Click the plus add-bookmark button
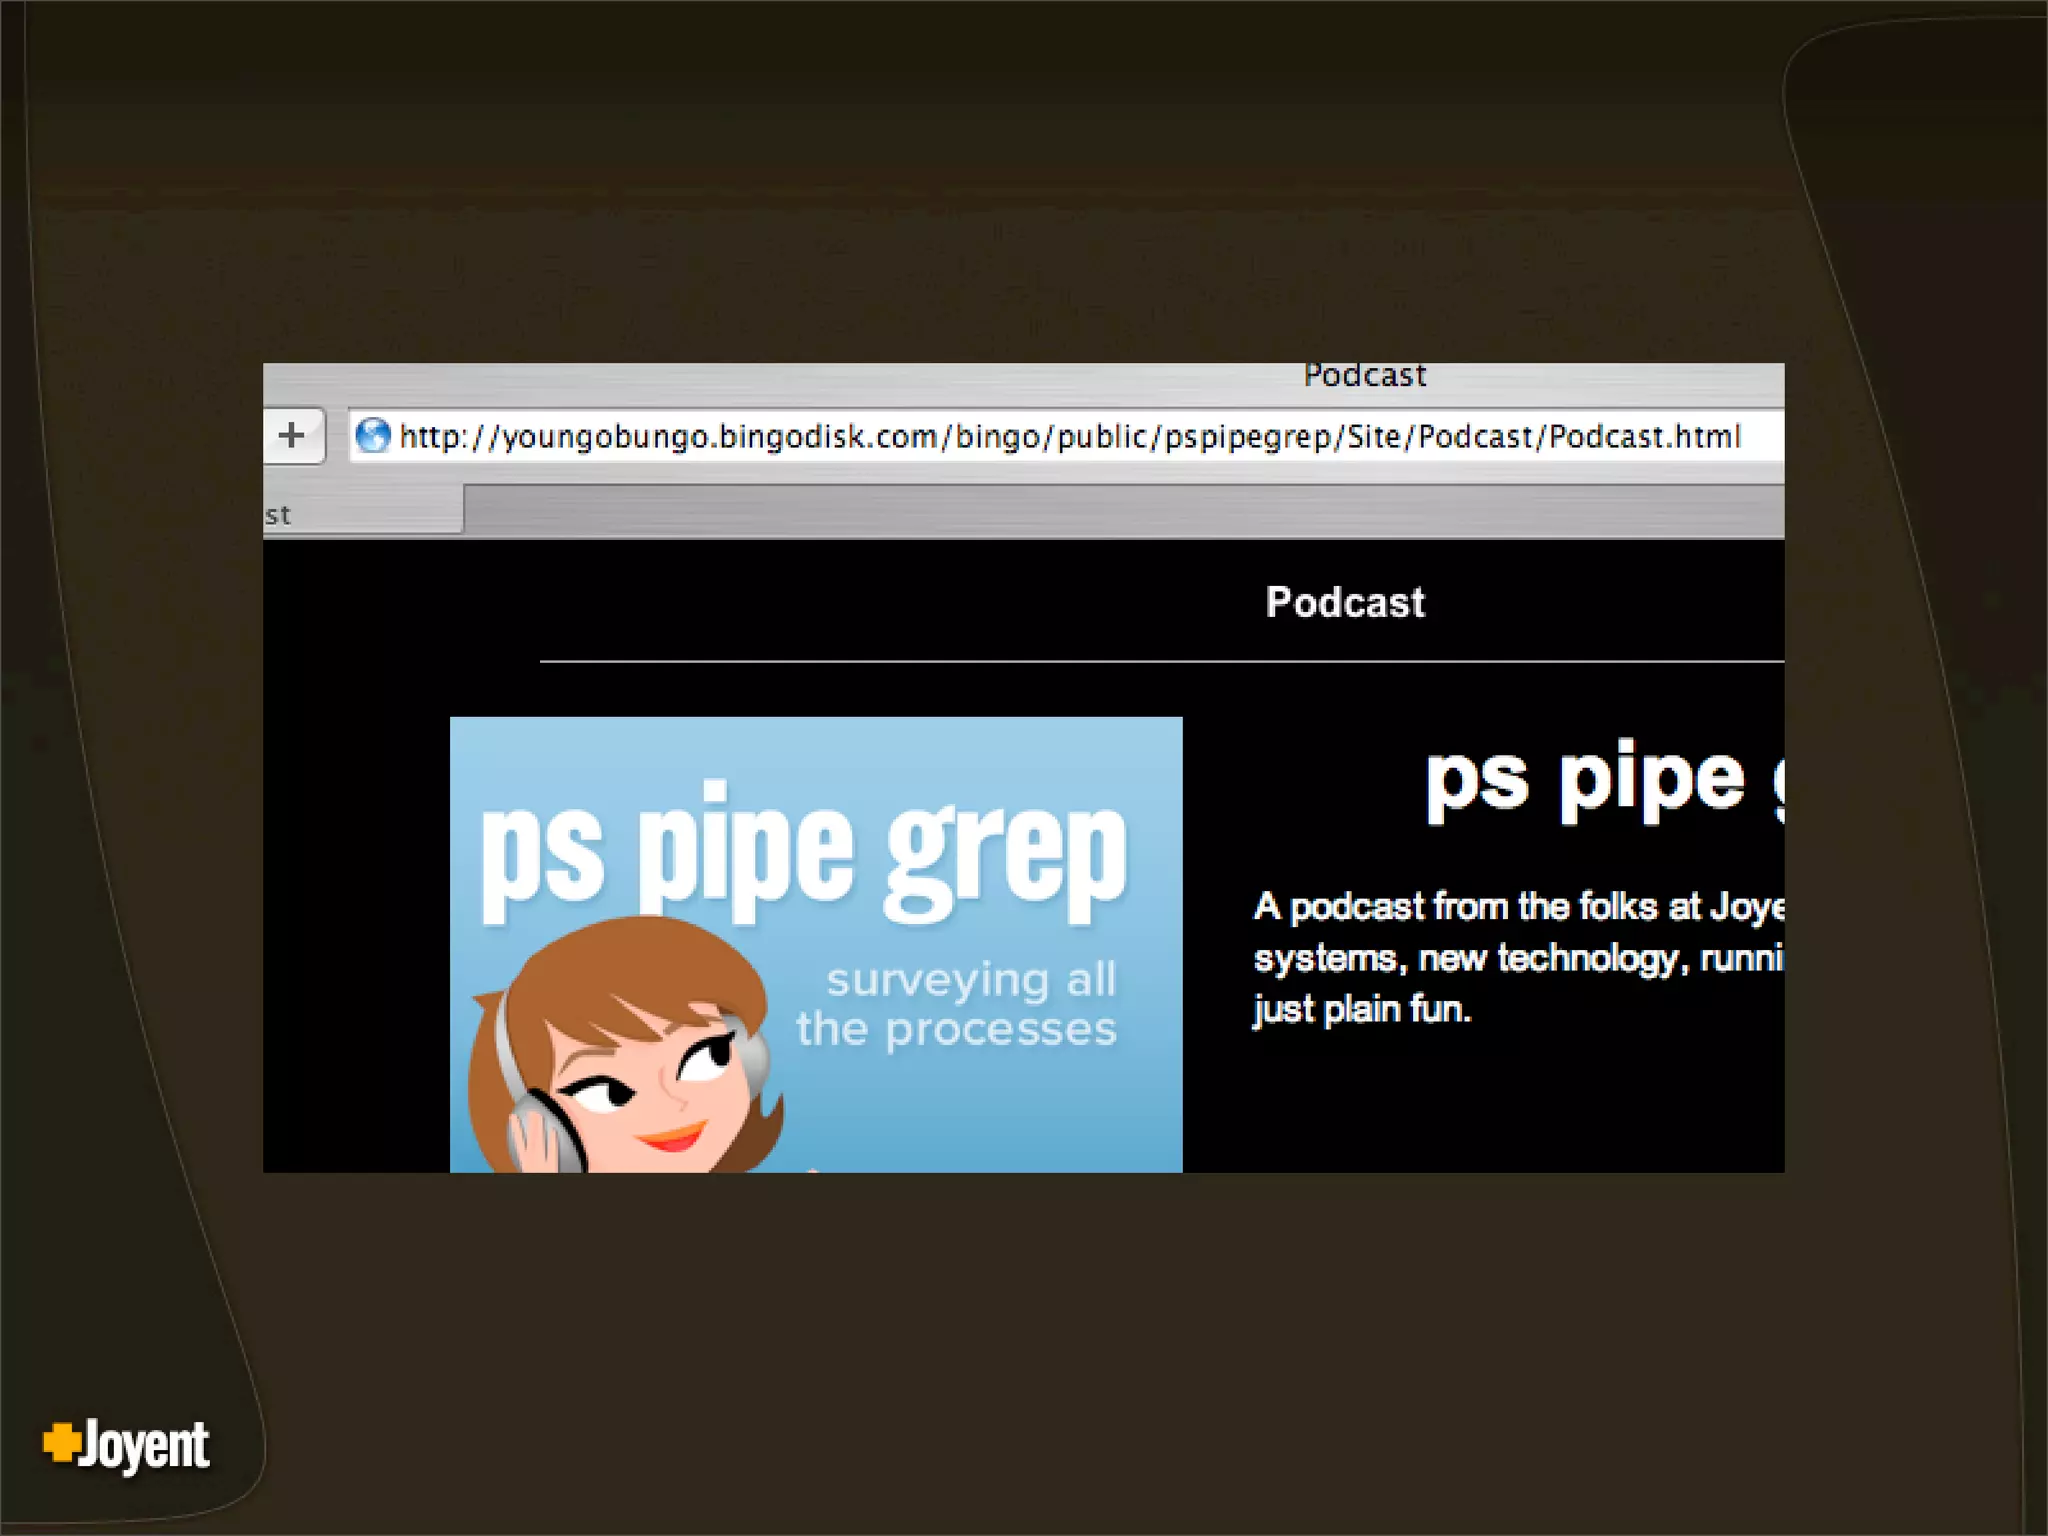This screenshot has height=1536, width=2048. (x=293, y=435)
